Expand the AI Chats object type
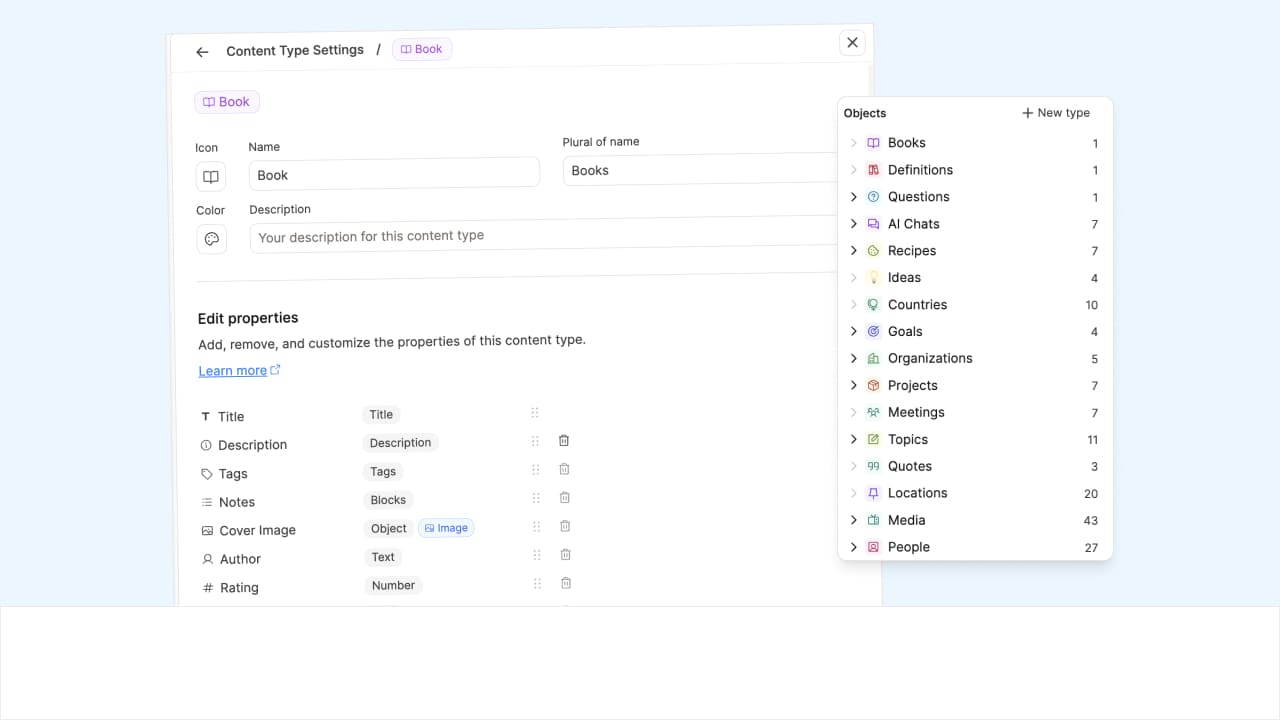 point(854,224)
